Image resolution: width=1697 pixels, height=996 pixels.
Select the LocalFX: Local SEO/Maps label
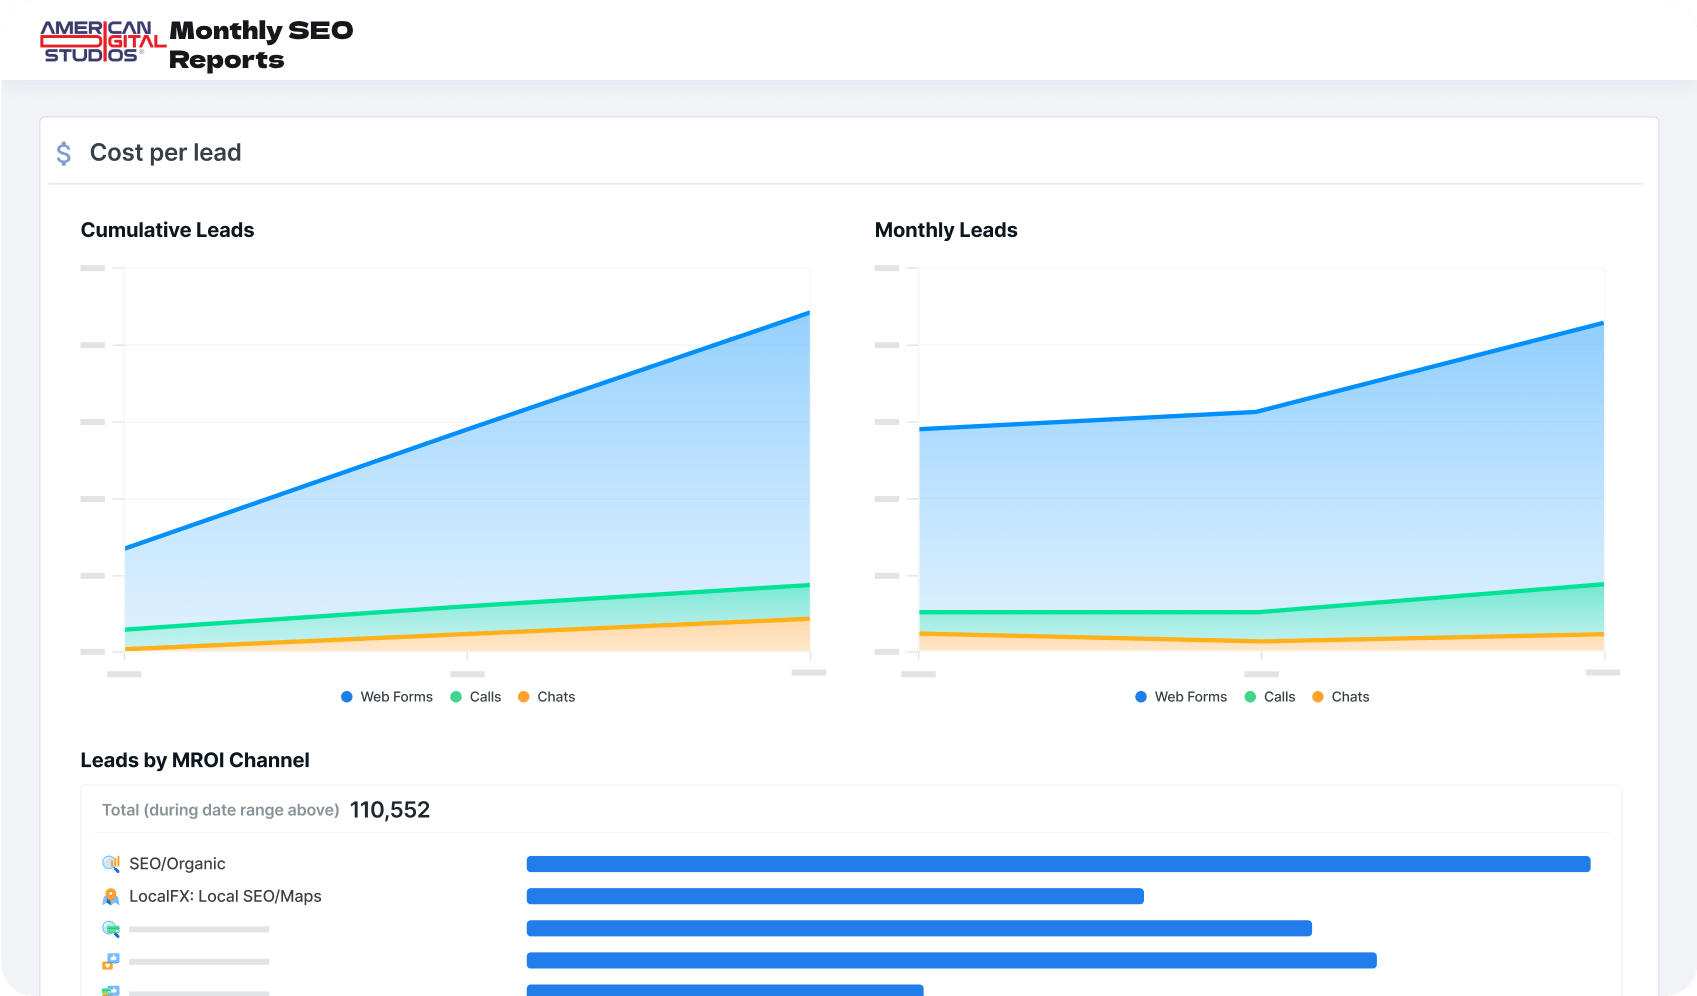[x=225, y=897]
